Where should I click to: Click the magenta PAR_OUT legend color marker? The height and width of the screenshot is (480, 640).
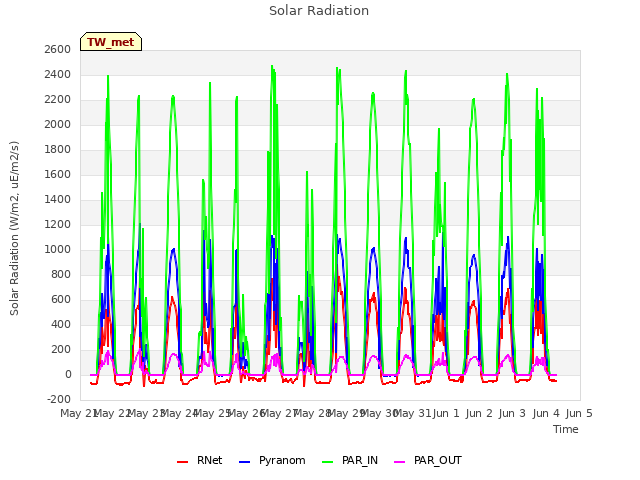(400, 462)
